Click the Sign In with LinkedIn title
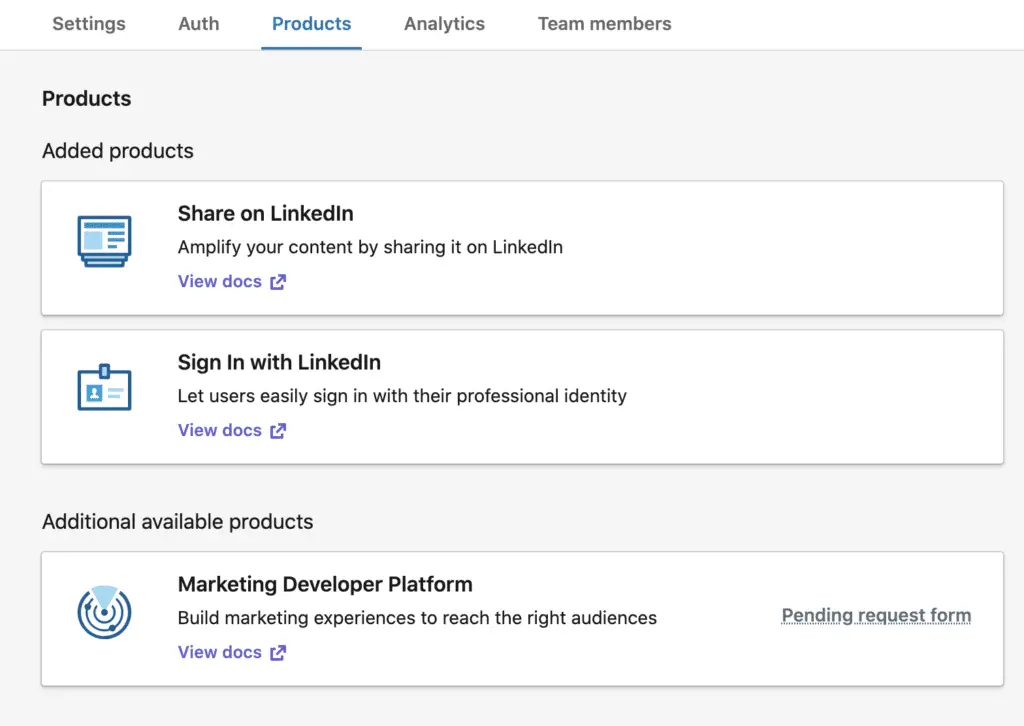The image size is (1024, 726). (280, 362)
